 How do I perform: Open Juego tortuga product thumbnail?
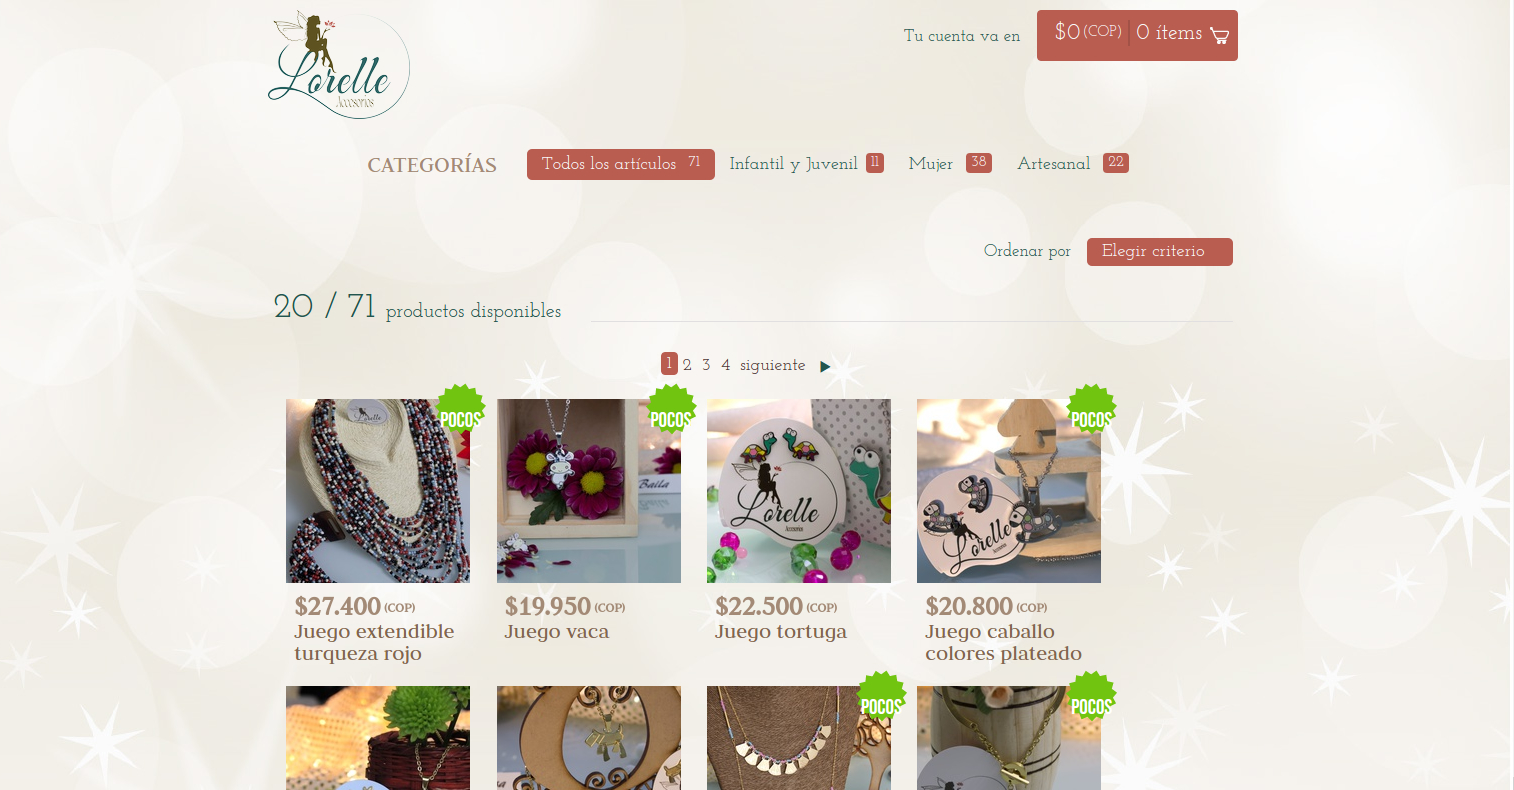pyautogui.click(x=799, y=491)
